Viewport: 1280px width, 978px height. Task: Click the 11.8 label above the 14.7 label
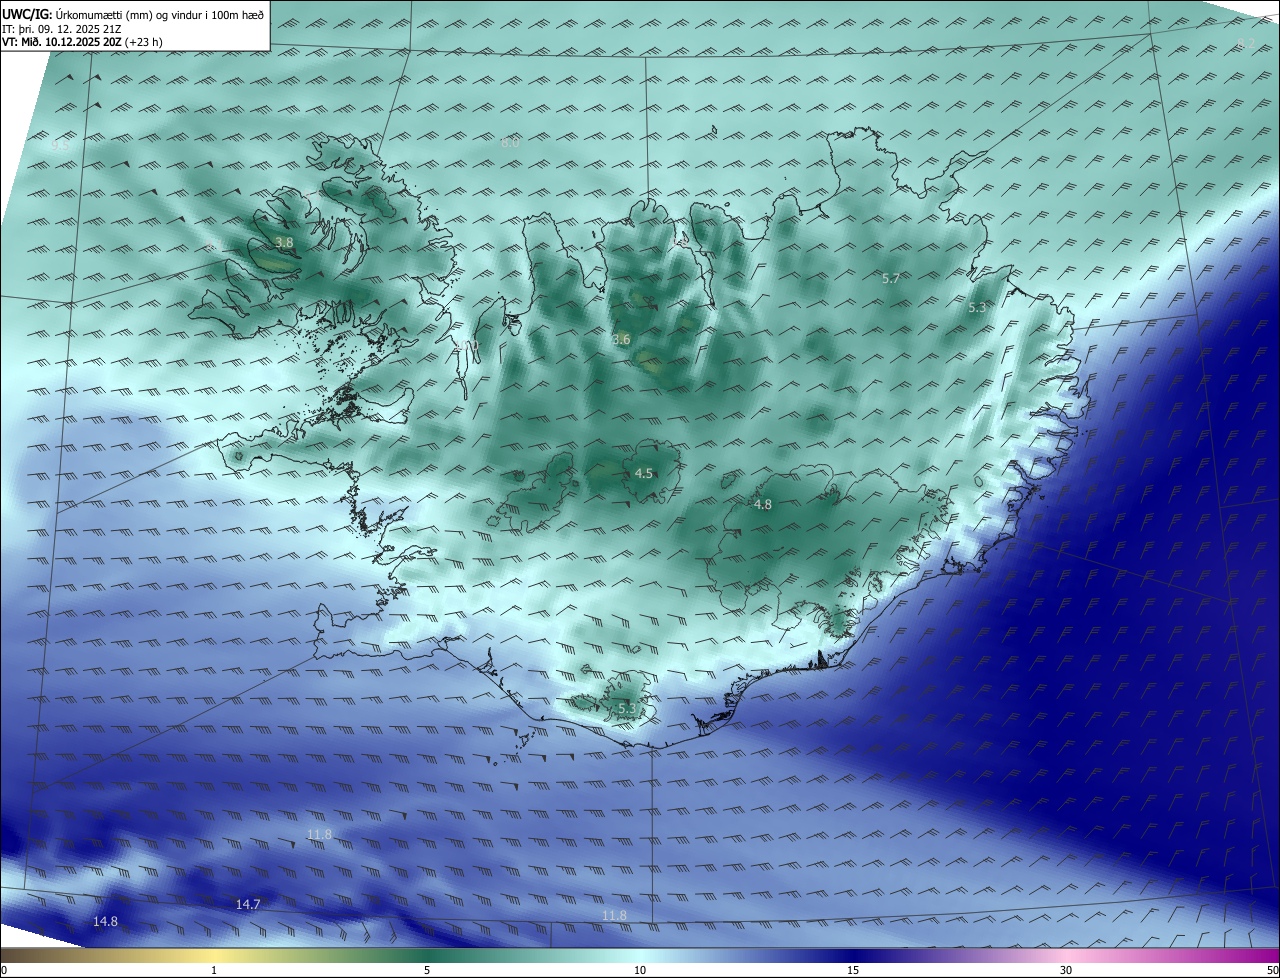point(319,834)
